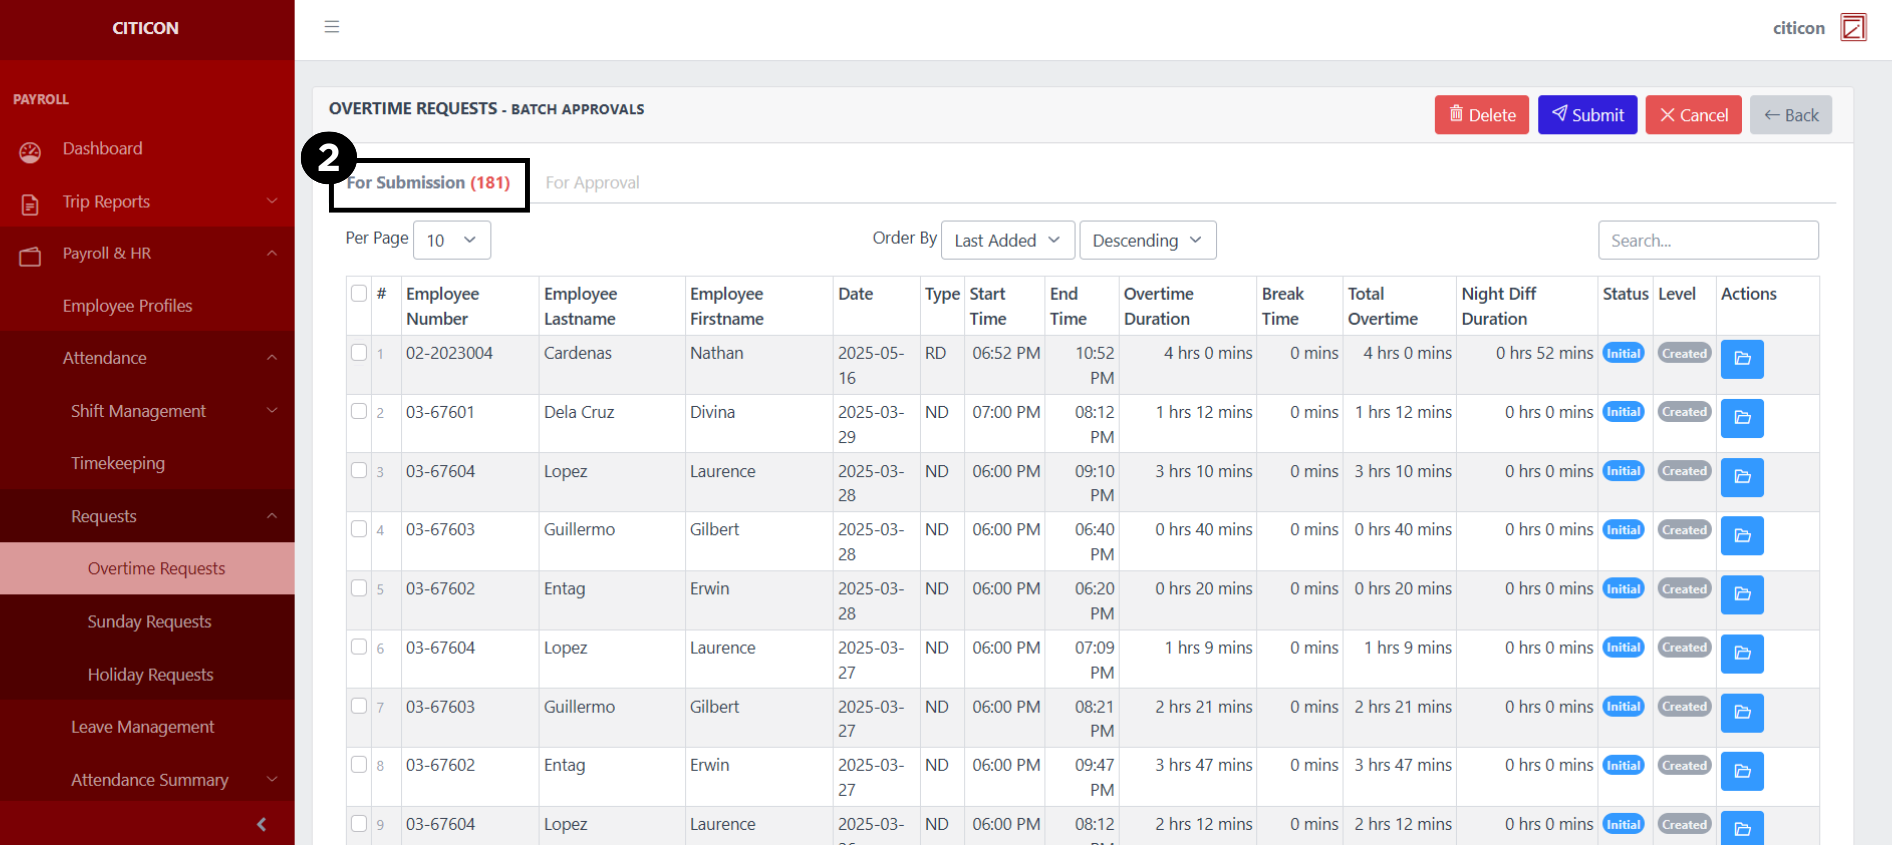Switch to the For Approval tab
This screenshot has height=845, width=1892.
pyautogui.click(x=592, y=183)
